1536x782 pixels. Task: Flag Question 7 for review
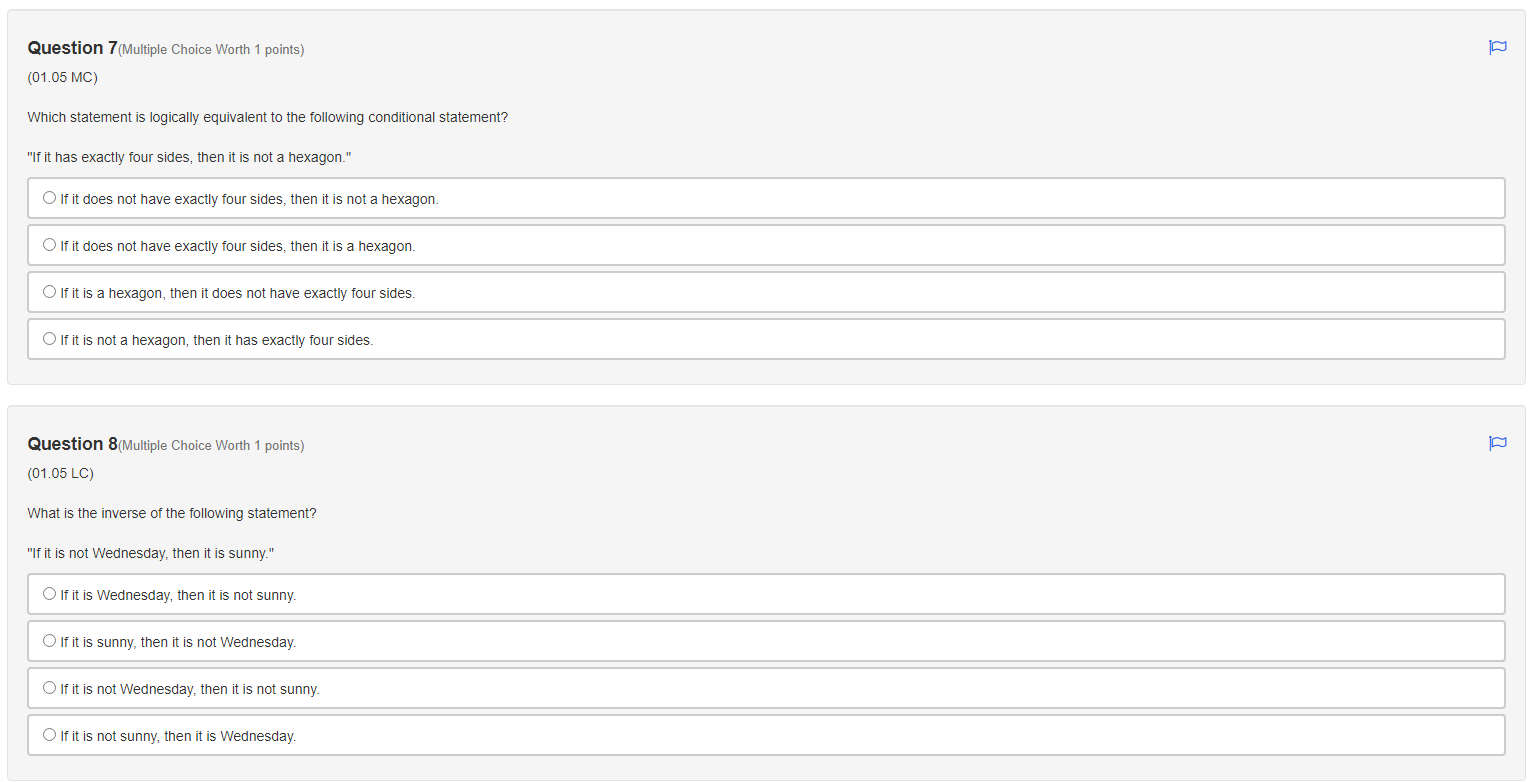point(1497,47)
